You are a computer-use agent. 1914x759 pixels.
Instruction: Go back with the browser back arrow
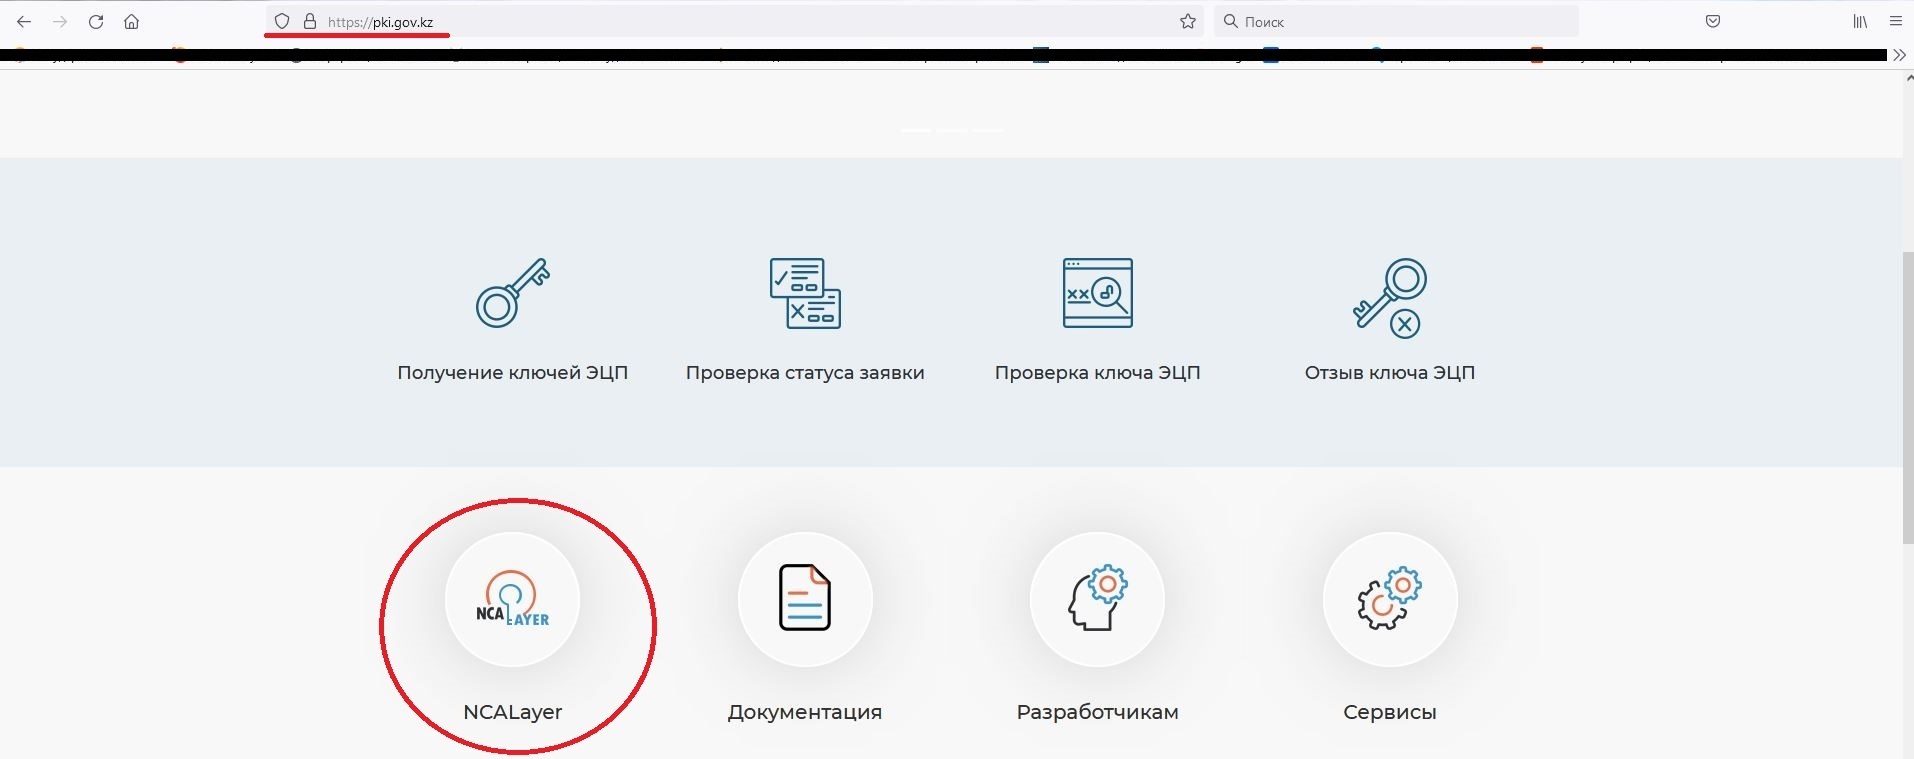pos(24,21)
